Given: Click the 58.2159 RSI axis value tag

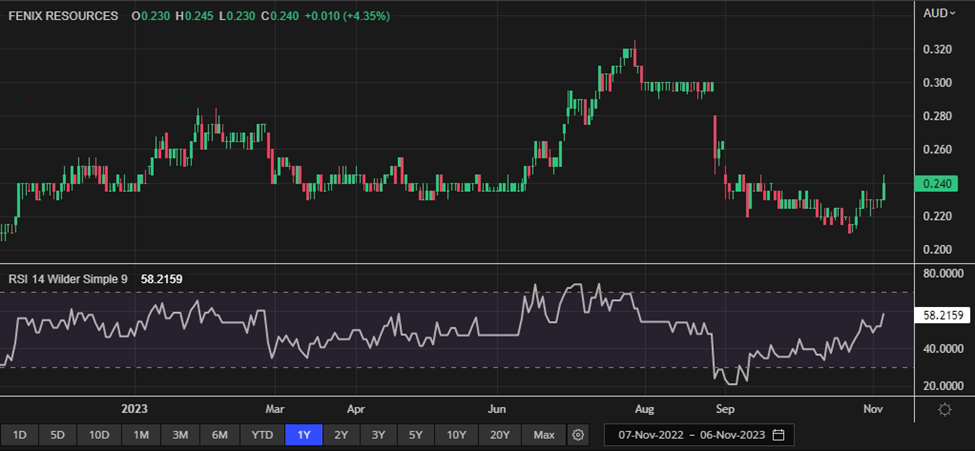Looking at the screenshot, I should 943,315.
